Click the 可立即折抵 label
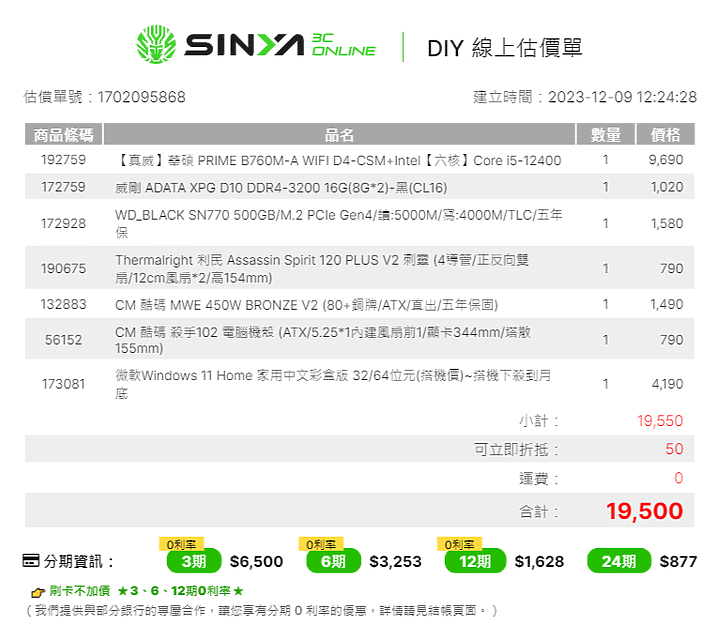Image resolution: width=720 pixels, height=641 pixels. pyautogui.click(x=517, y=450)
